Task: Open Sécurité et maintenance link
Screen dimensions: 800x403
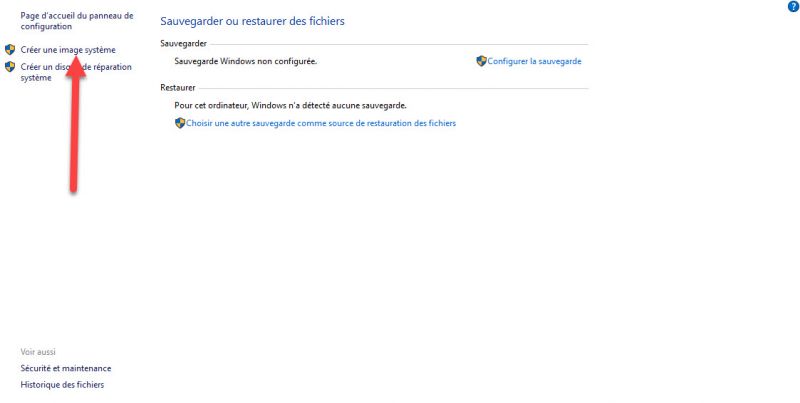Action: click(x=66, y=368)
